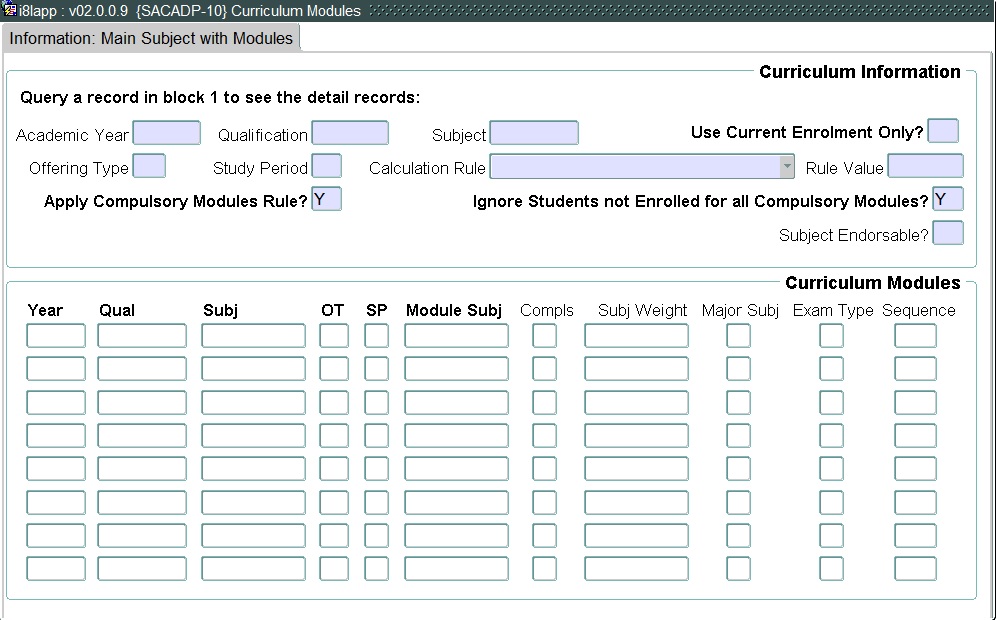Select the Use Current Enrolment Only field
The image size is (997, 620).
click(943, 132)
